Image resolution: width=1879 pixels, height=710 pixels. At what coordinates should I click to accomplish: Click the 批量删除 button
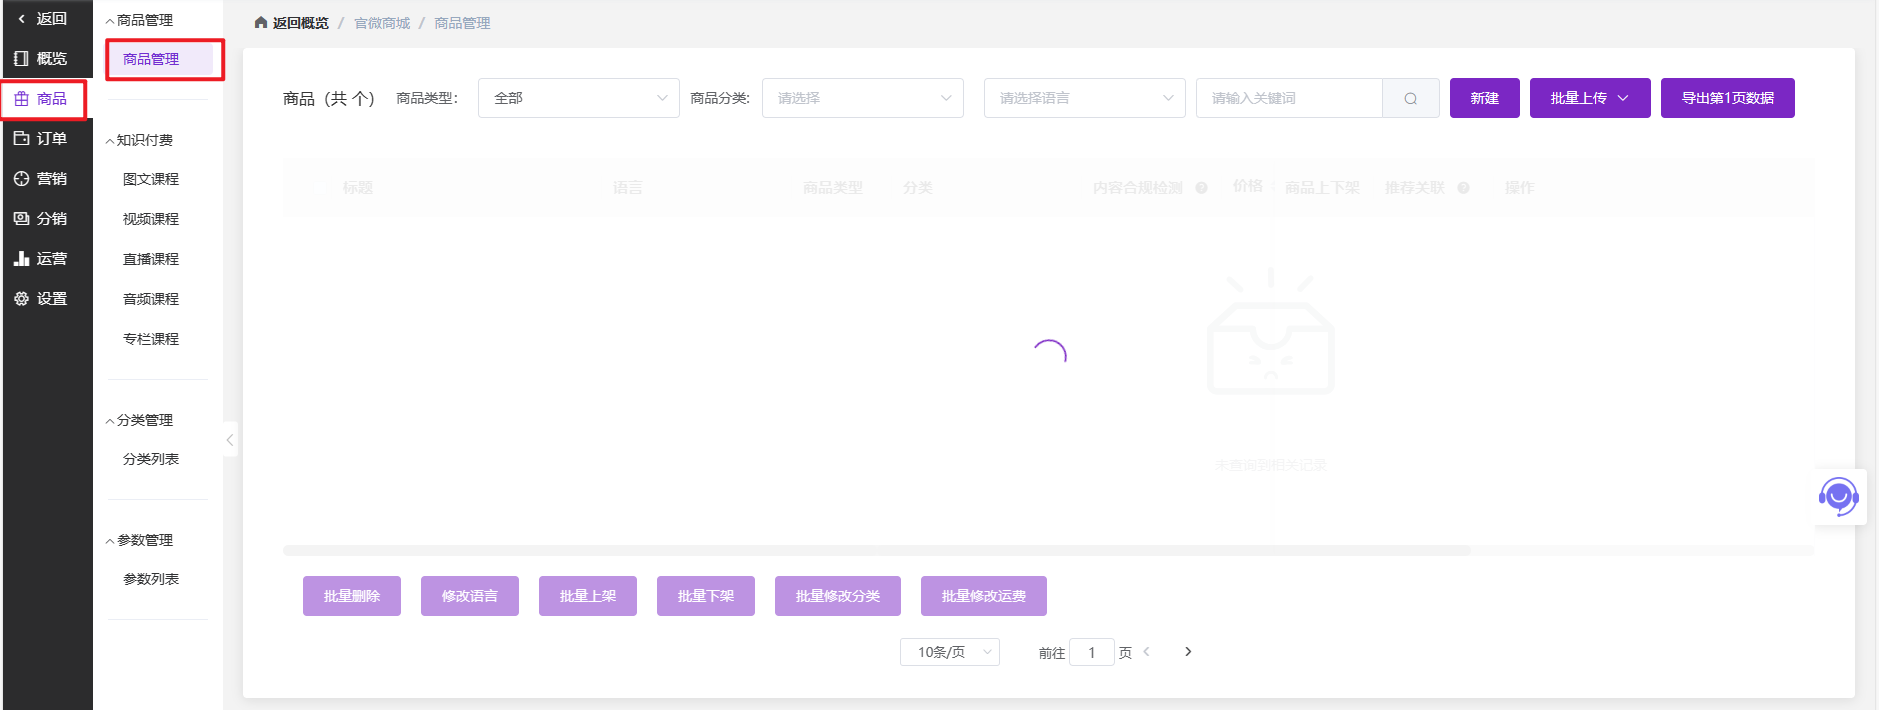click(x=352, y=596)
